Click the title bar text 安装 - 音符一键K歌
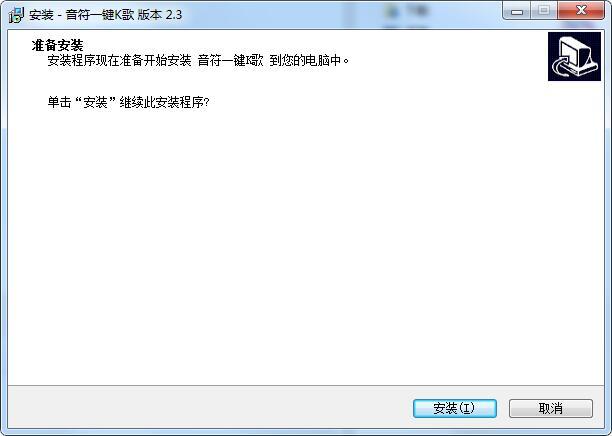Image resolution: width=612 pixels, height=436 pixels. pos(82,15)
